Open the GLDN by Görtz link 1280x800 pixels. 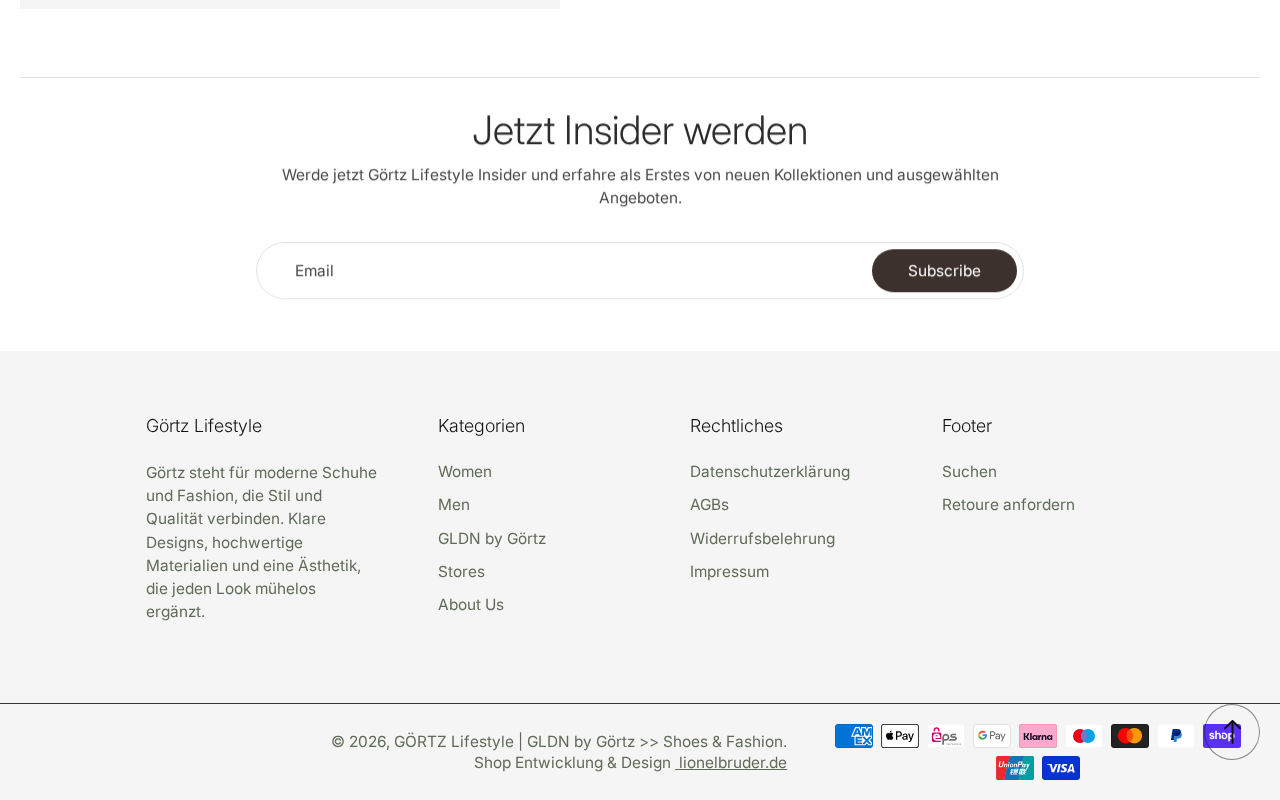[x=492, y=539]
